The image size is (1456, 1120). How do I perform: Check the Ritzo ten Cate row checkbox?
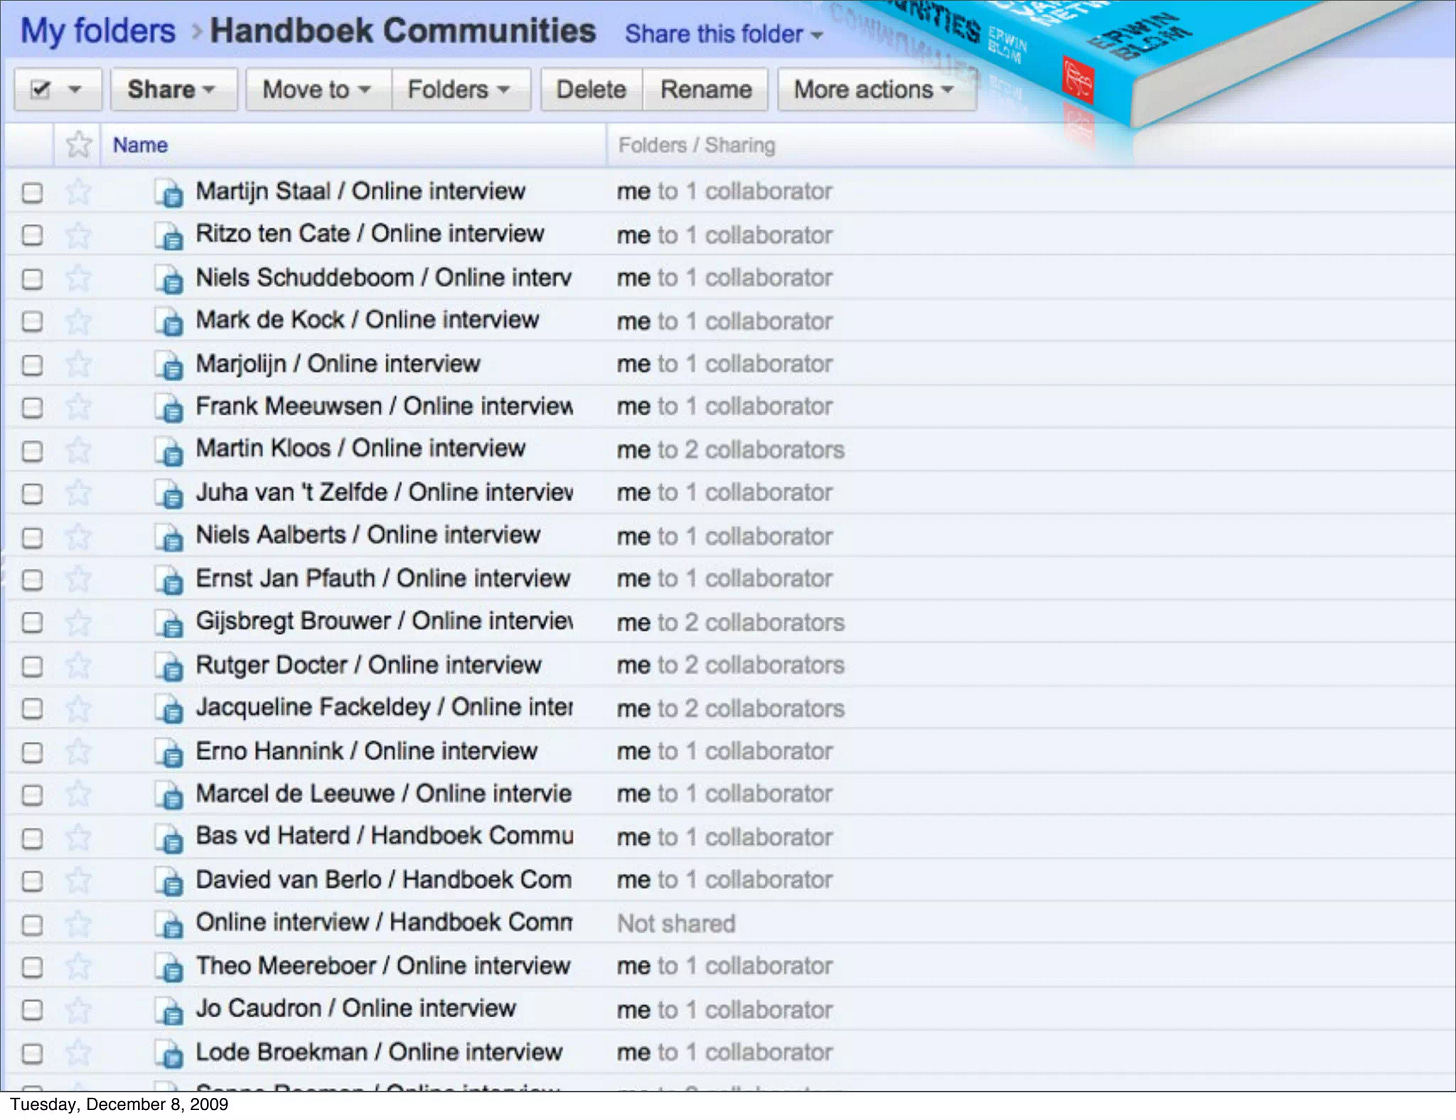tap(32, 235)
